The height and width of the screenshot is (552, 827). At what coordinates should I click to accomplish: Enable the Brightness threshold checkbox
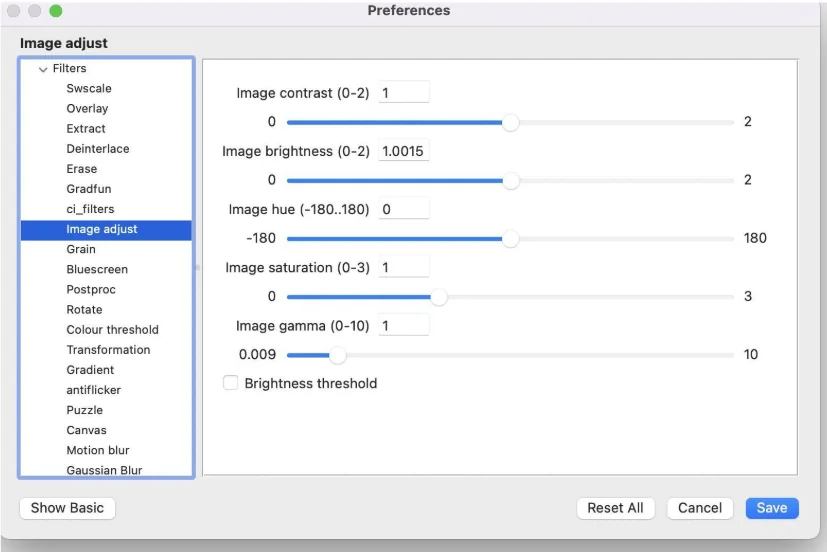(231, 383)
